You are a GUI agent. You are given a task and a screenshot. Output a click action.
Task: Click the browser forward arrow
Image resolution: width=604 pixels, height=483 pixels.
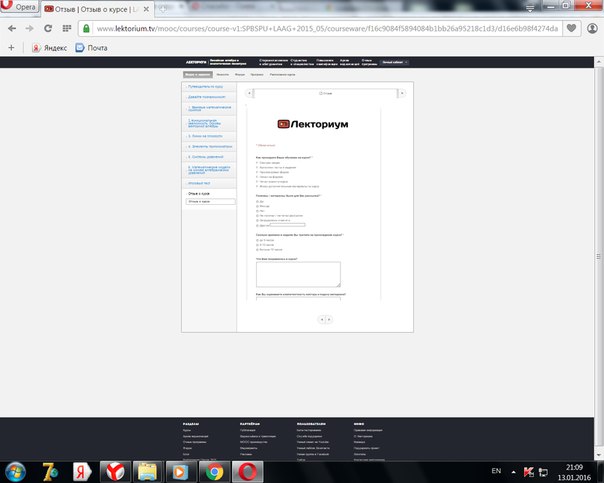pyautogui.click(x=29, y=29)
